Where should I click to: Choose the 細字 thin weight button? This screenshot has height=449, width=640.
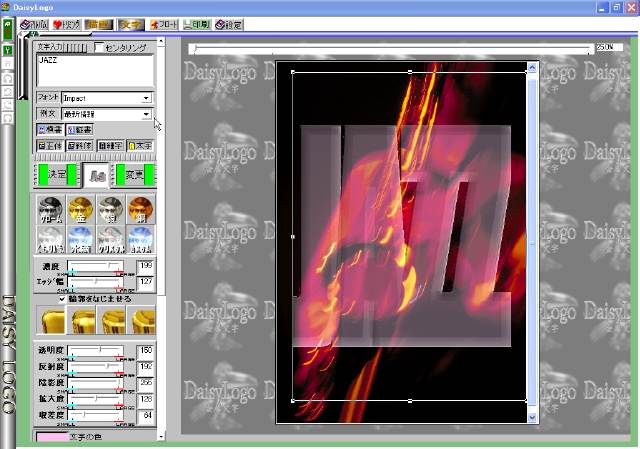[x=110, y=145]
